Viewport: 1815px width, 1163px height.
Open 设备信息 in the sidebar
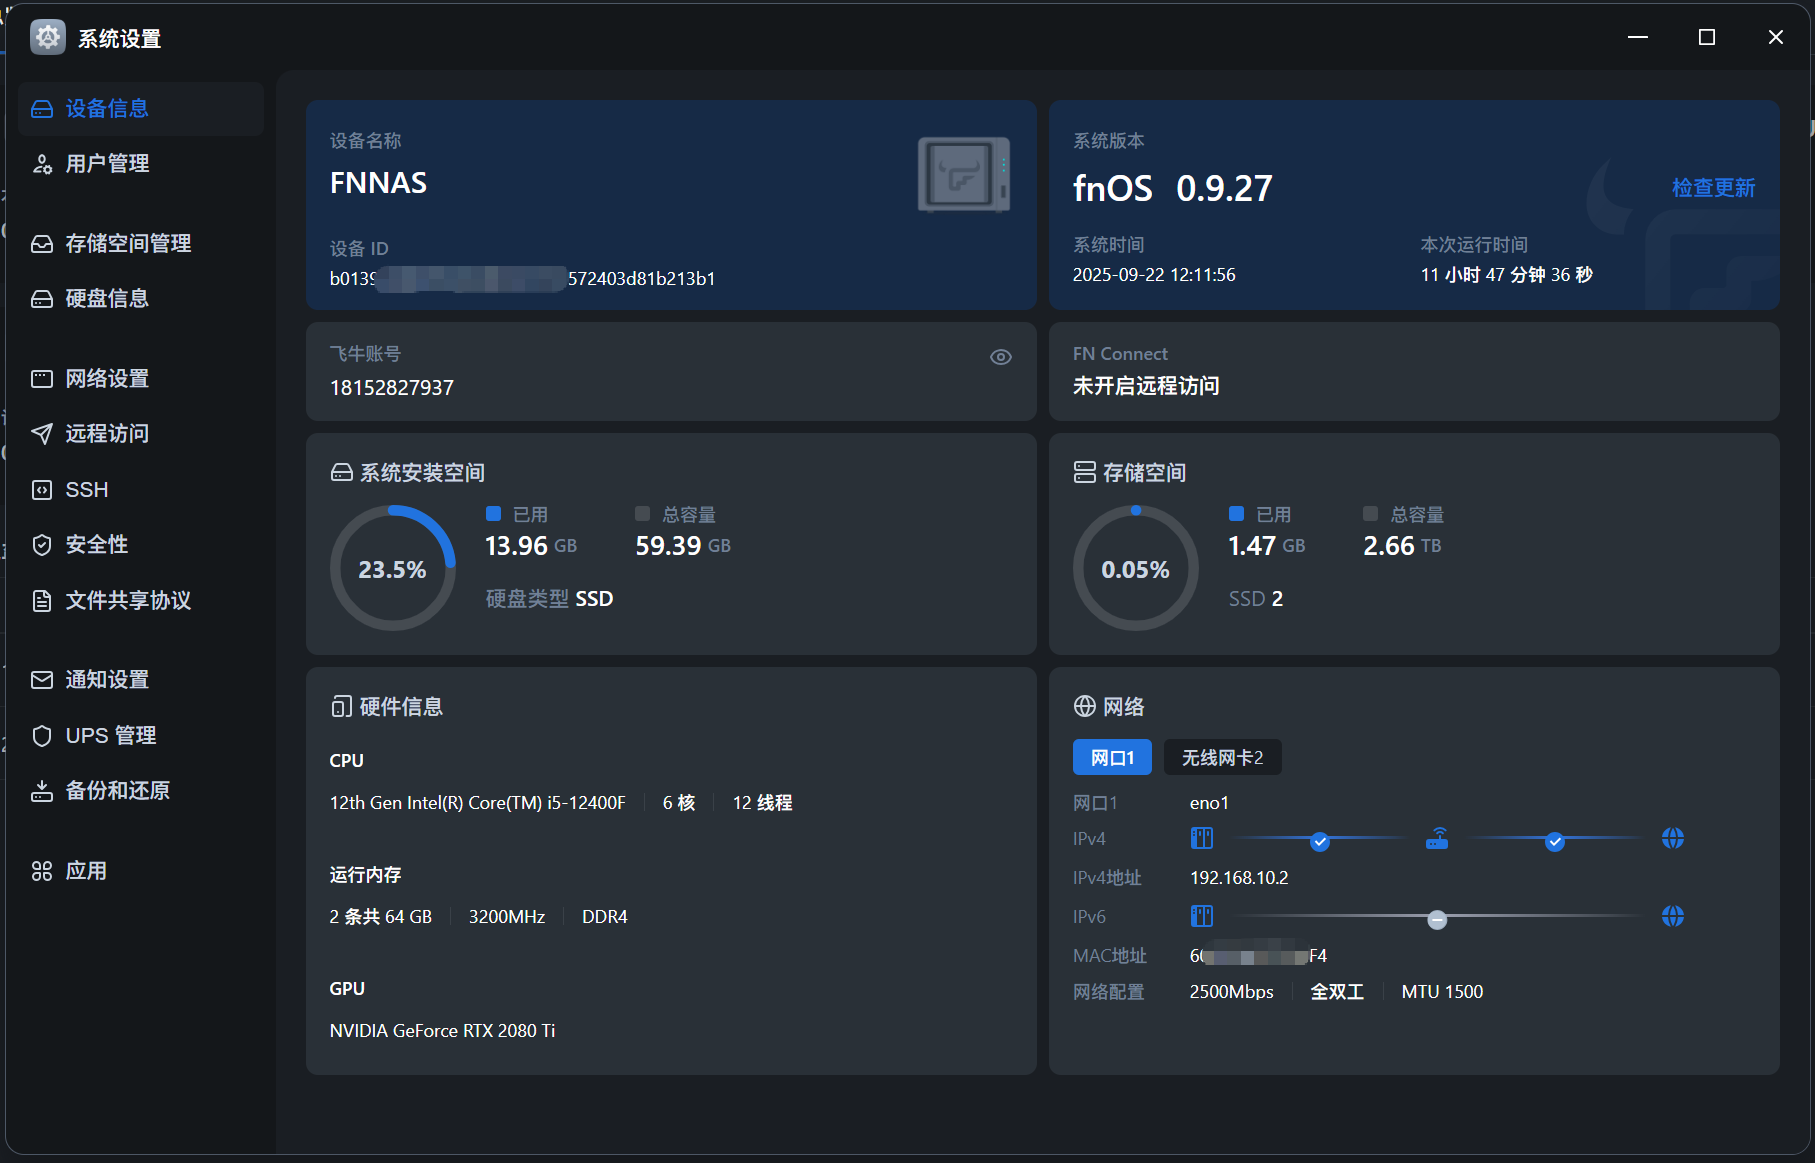141,109
